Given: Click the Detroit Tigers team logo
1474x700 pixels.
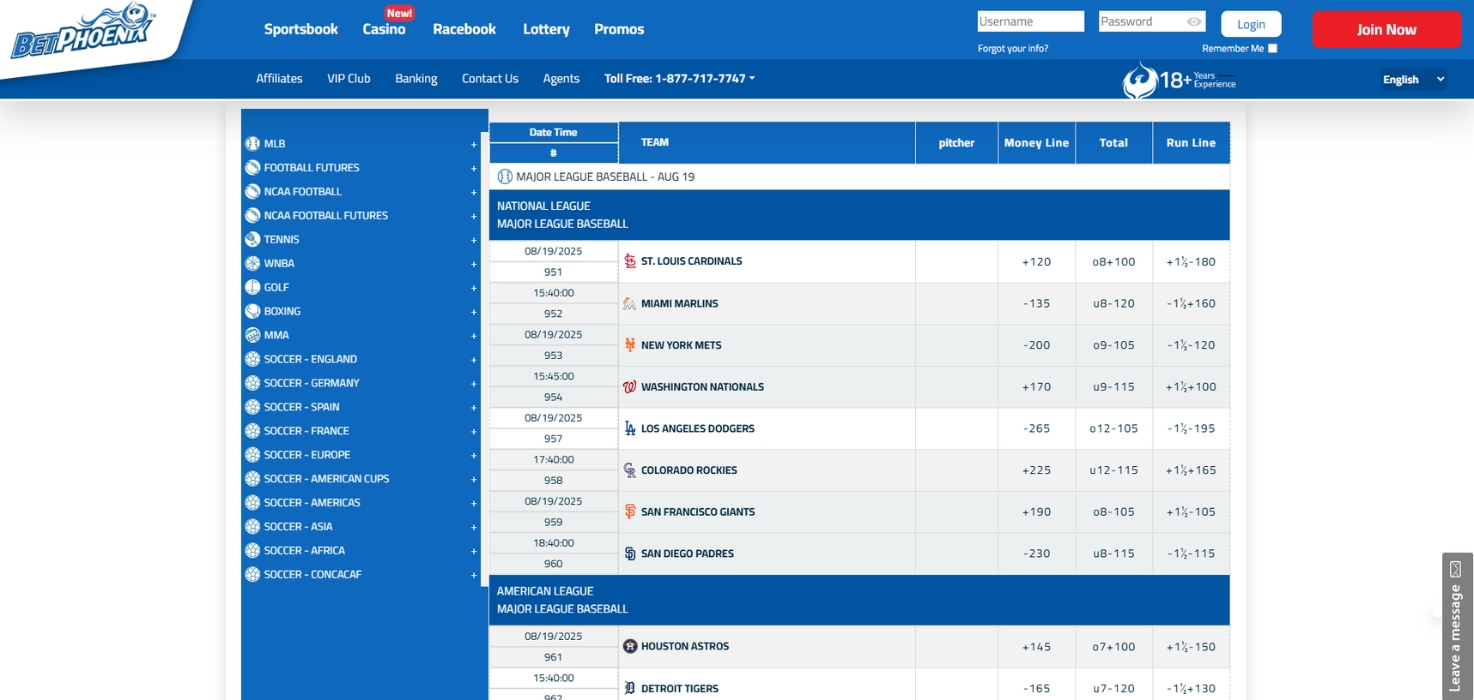Looking at the screenshot, I should click(x=630, y=688).
